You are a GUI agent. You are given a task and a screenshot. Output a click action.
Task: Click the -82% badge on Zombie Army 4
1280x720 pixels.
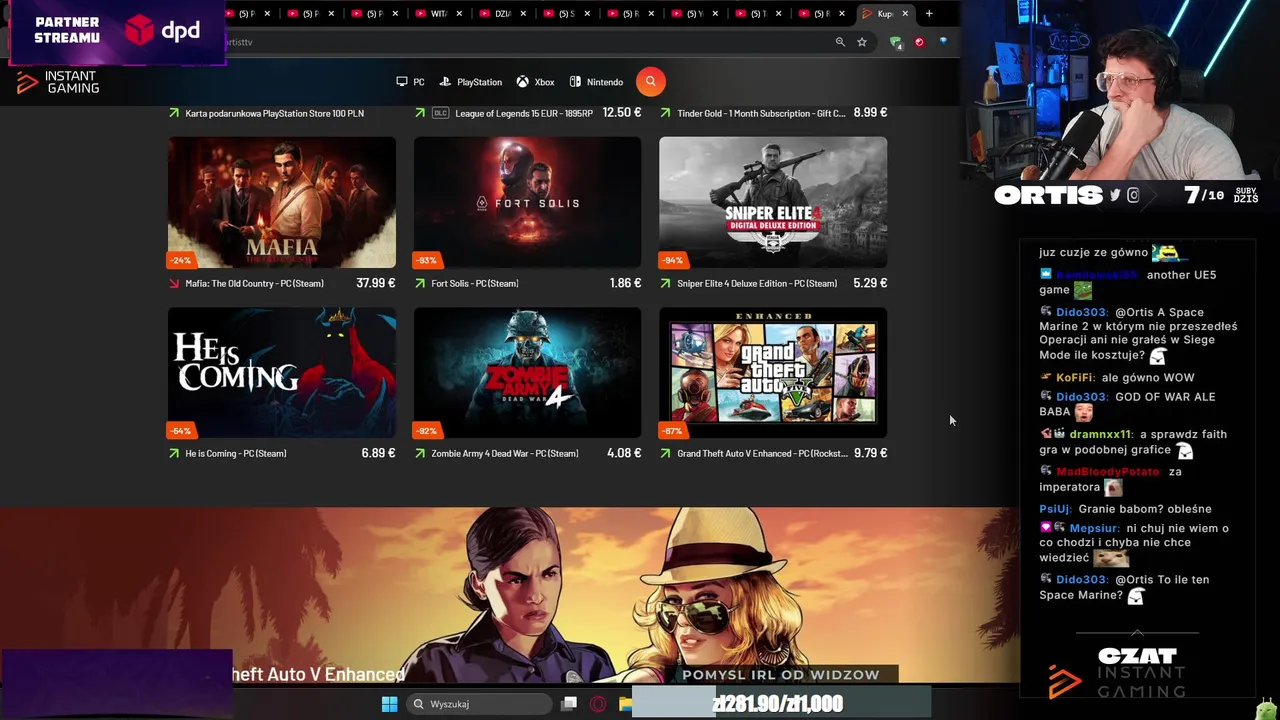point(427,431)
